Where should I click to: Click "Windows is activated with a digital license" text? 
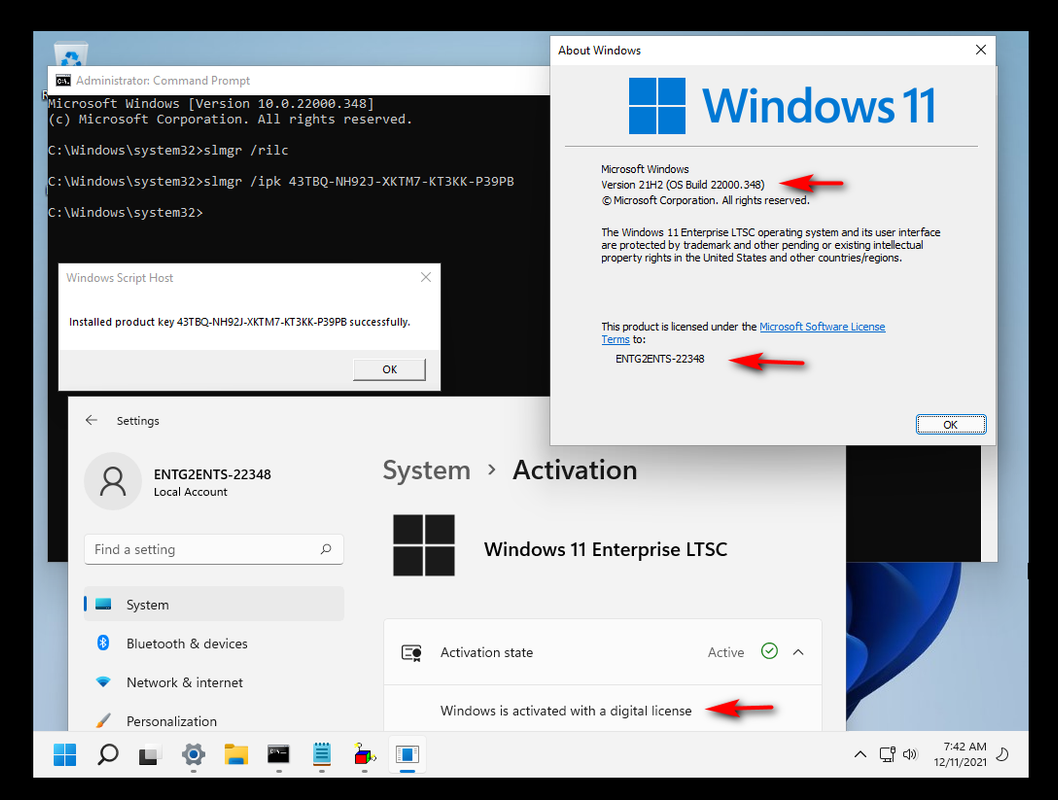coord(566,710)
